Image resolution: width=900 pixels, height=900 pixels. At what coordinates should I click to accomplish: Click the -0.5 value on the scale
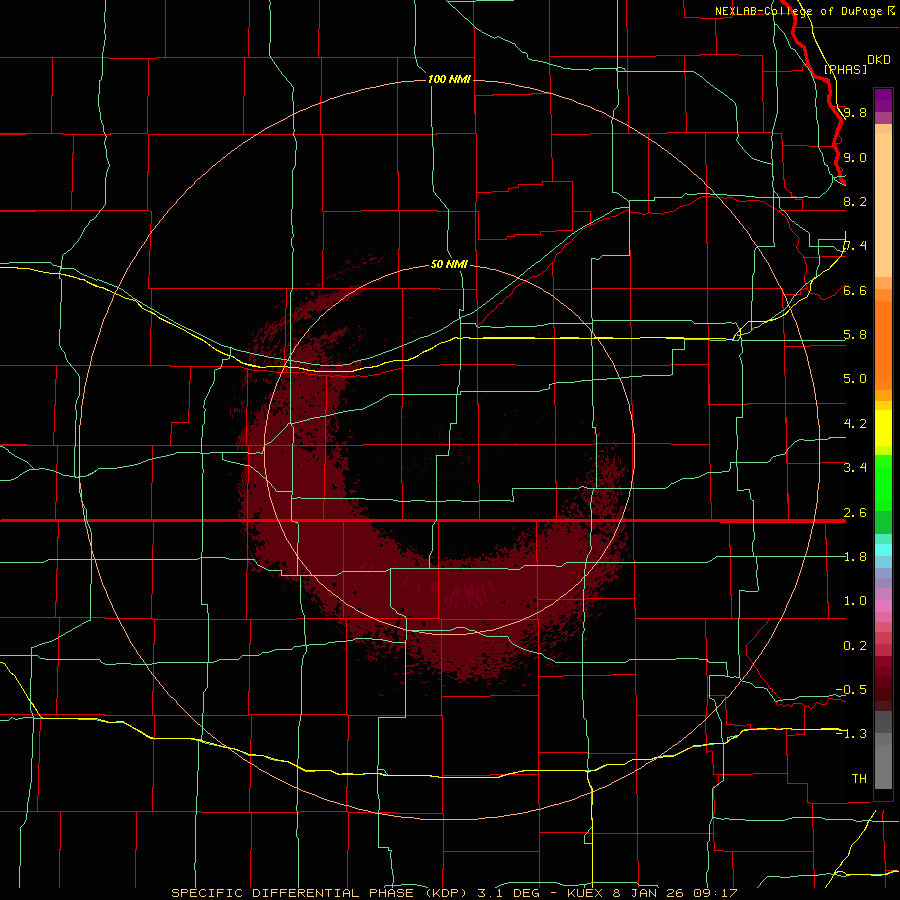(851, 690)
